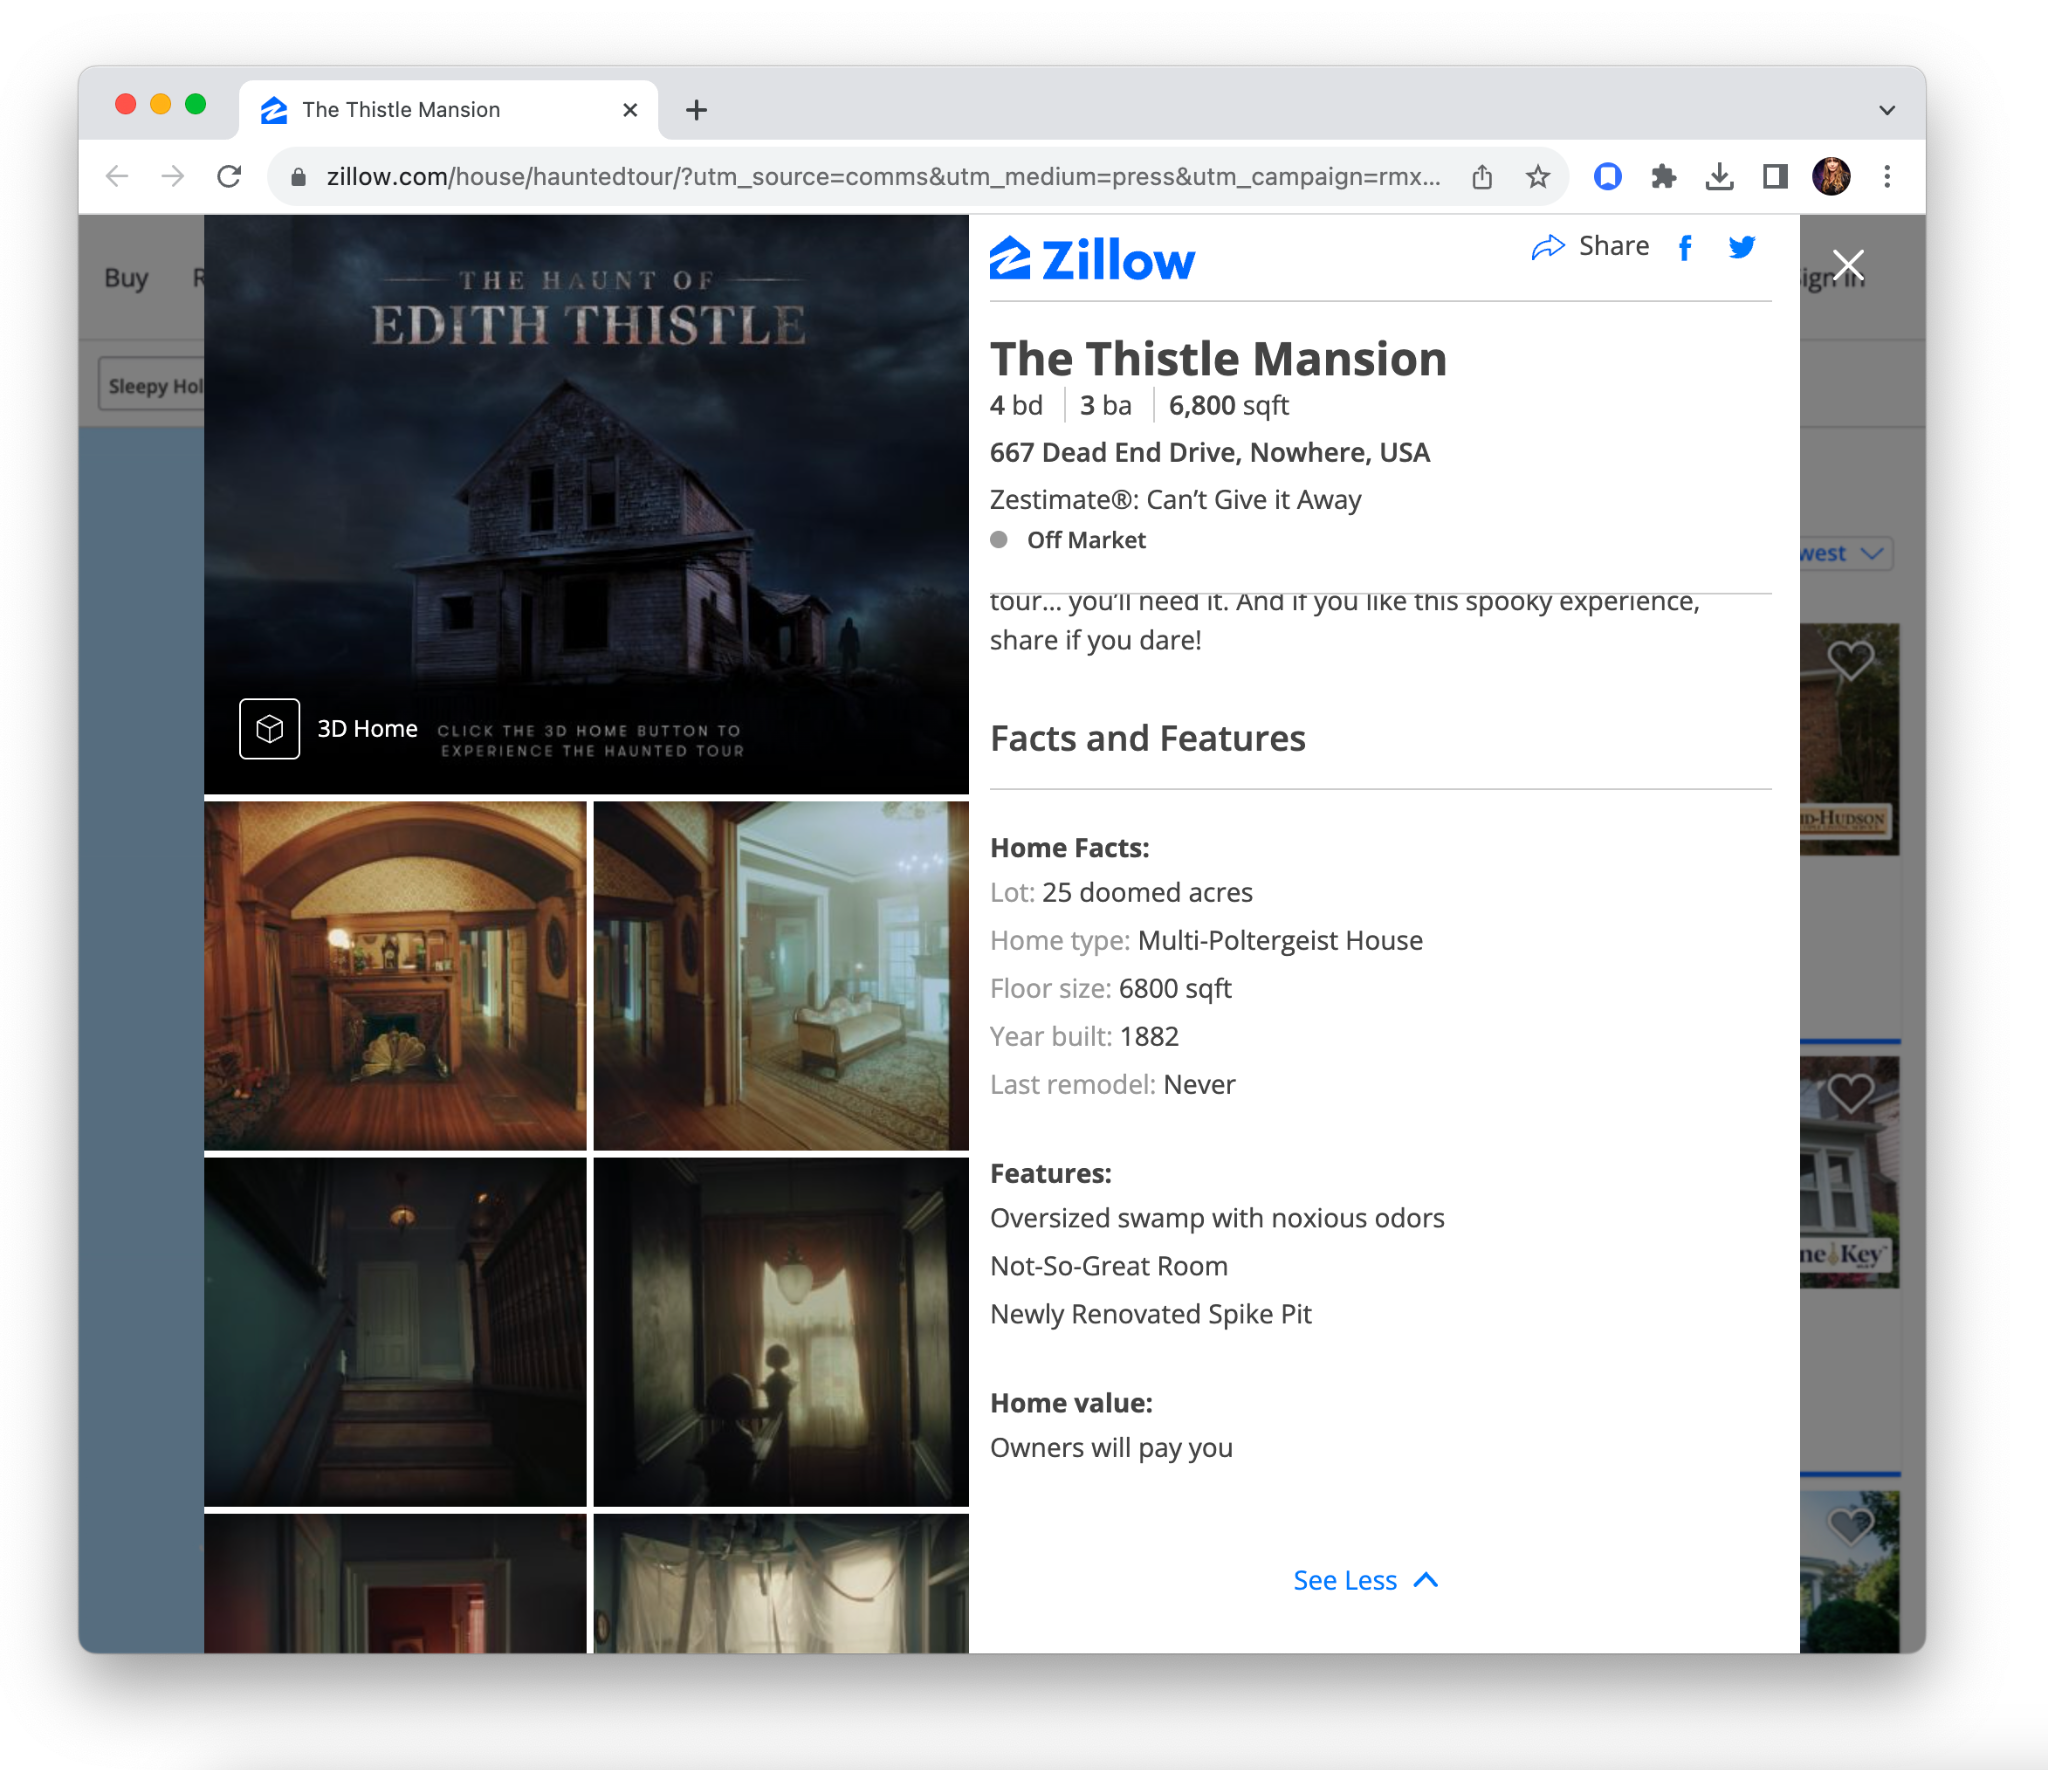Open a new browser tab
Image resolution: width=2048 pixels, height=1770 pixels.
[x=697, y=110]
